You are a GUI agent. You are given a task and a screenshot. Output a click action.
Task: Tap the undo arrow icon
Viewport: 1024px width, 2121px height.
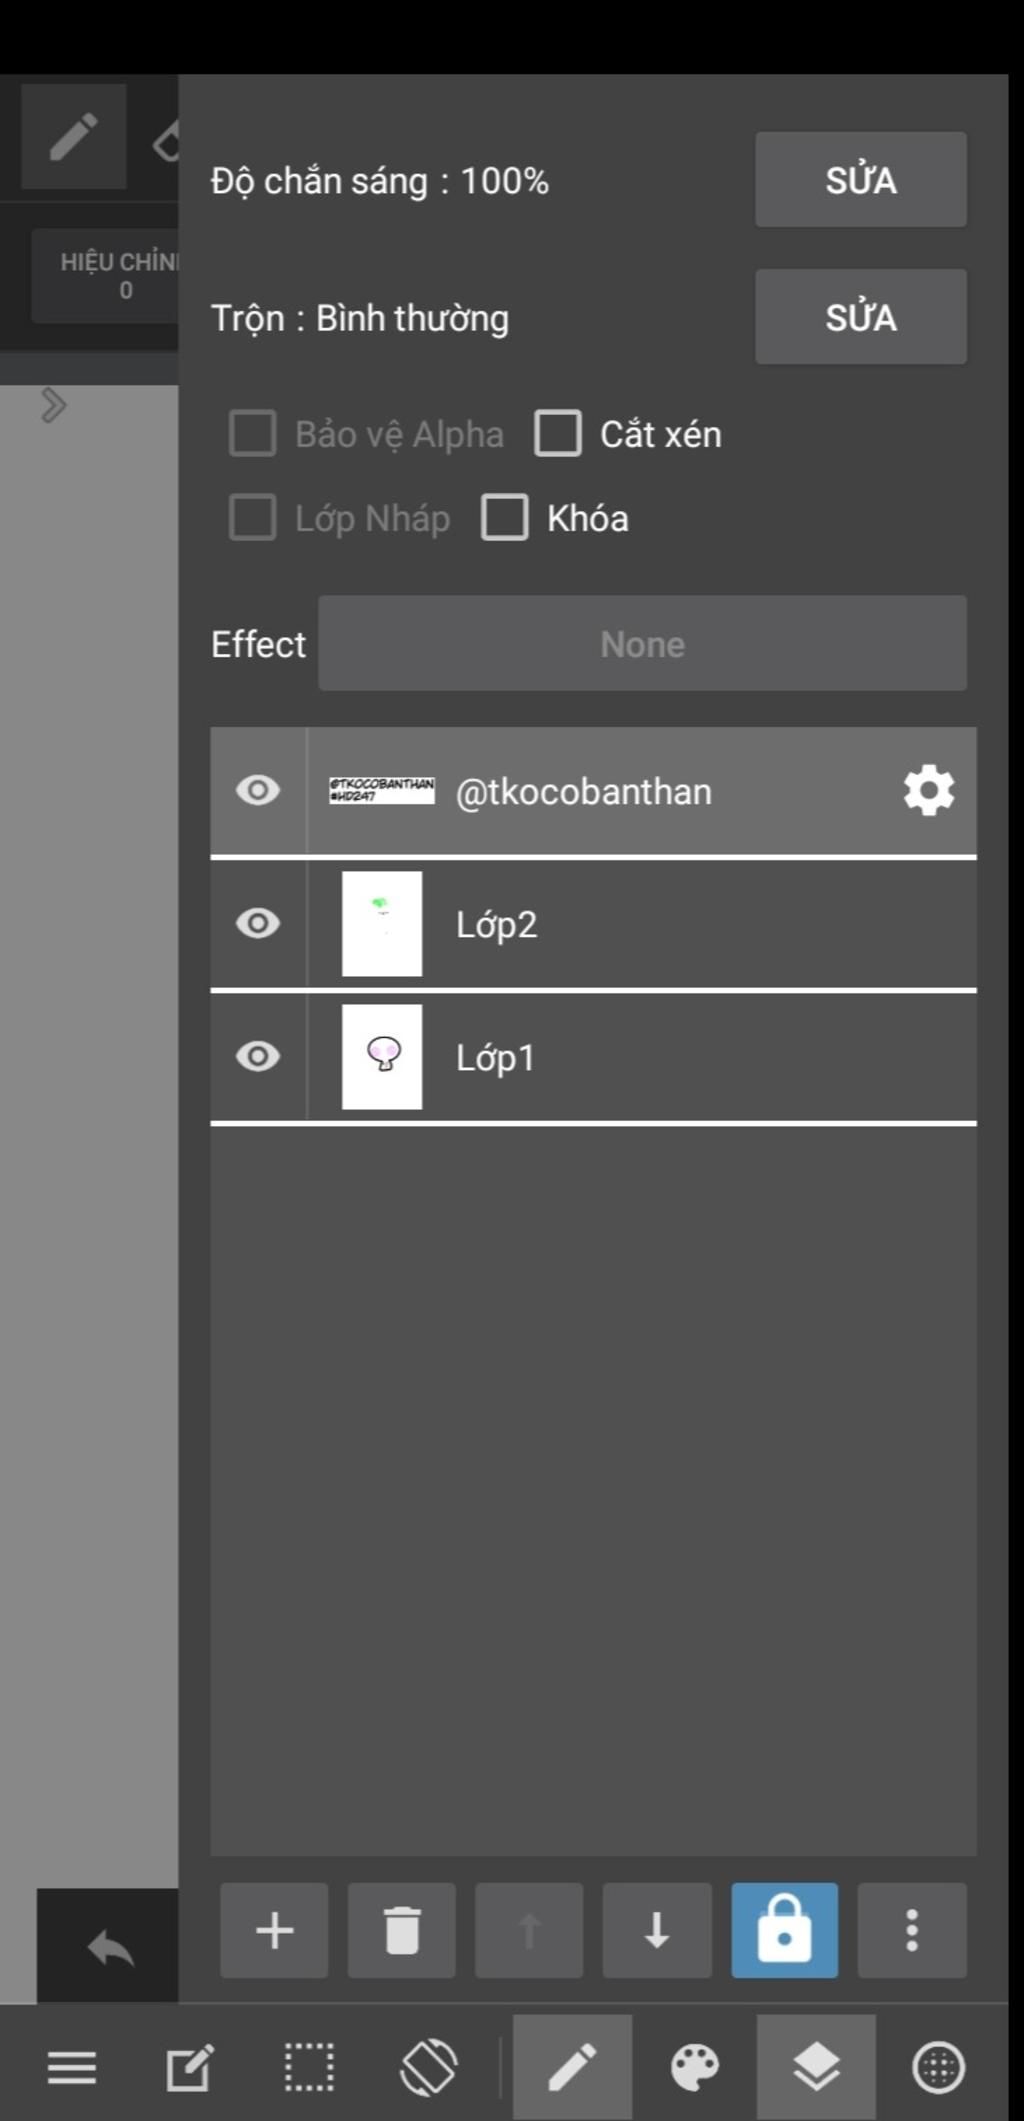point(109,1948)
